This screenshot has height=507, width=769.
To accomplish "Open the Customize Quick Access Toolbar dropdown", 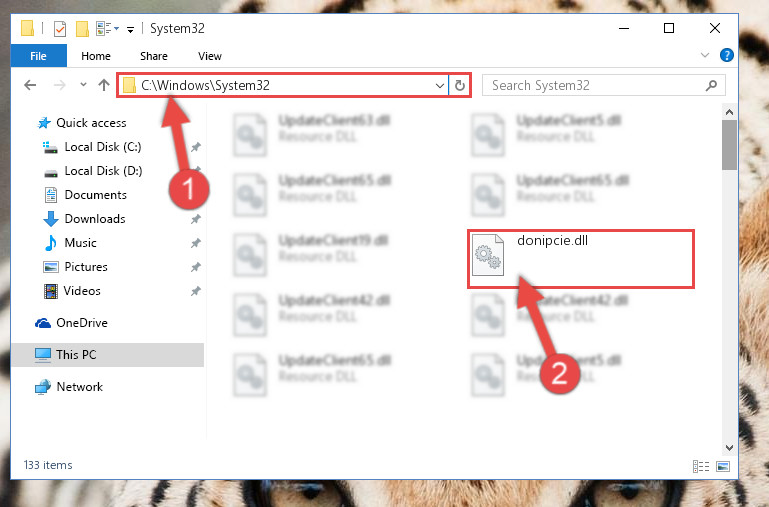I will 130,30.
